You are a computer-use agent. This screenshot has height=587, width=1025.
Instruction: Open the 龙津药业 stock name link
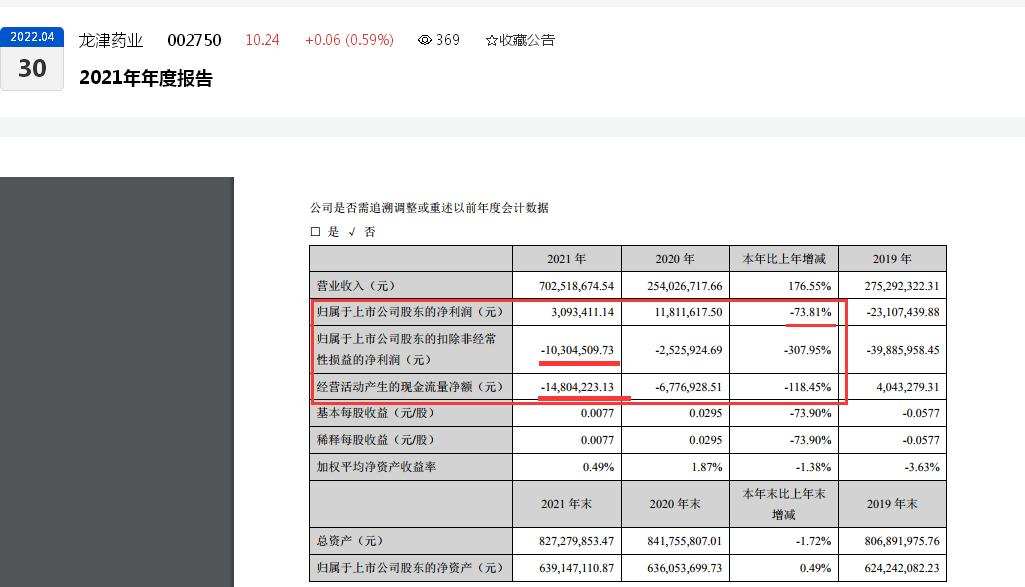click(x=110, y=41)
